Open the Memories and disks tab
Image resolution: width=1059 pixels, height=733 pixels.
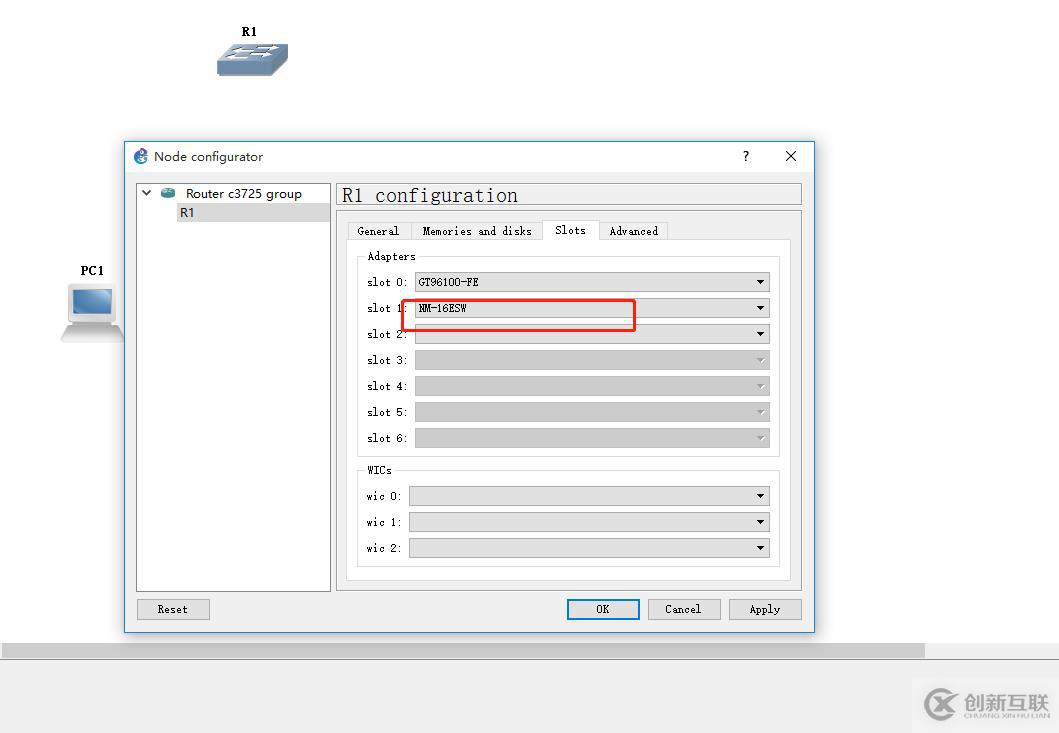[x=477, y=231]
